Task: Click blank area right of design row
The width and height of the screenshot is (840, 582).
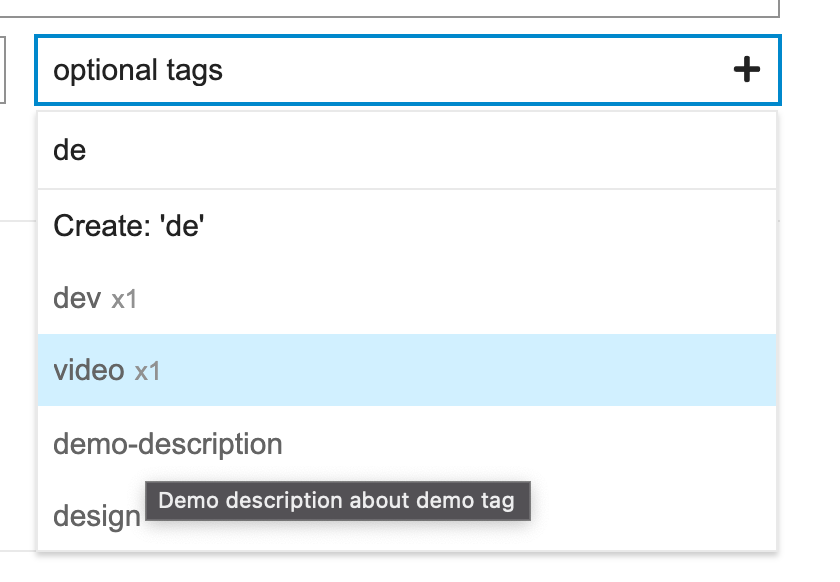Action: 654,516
